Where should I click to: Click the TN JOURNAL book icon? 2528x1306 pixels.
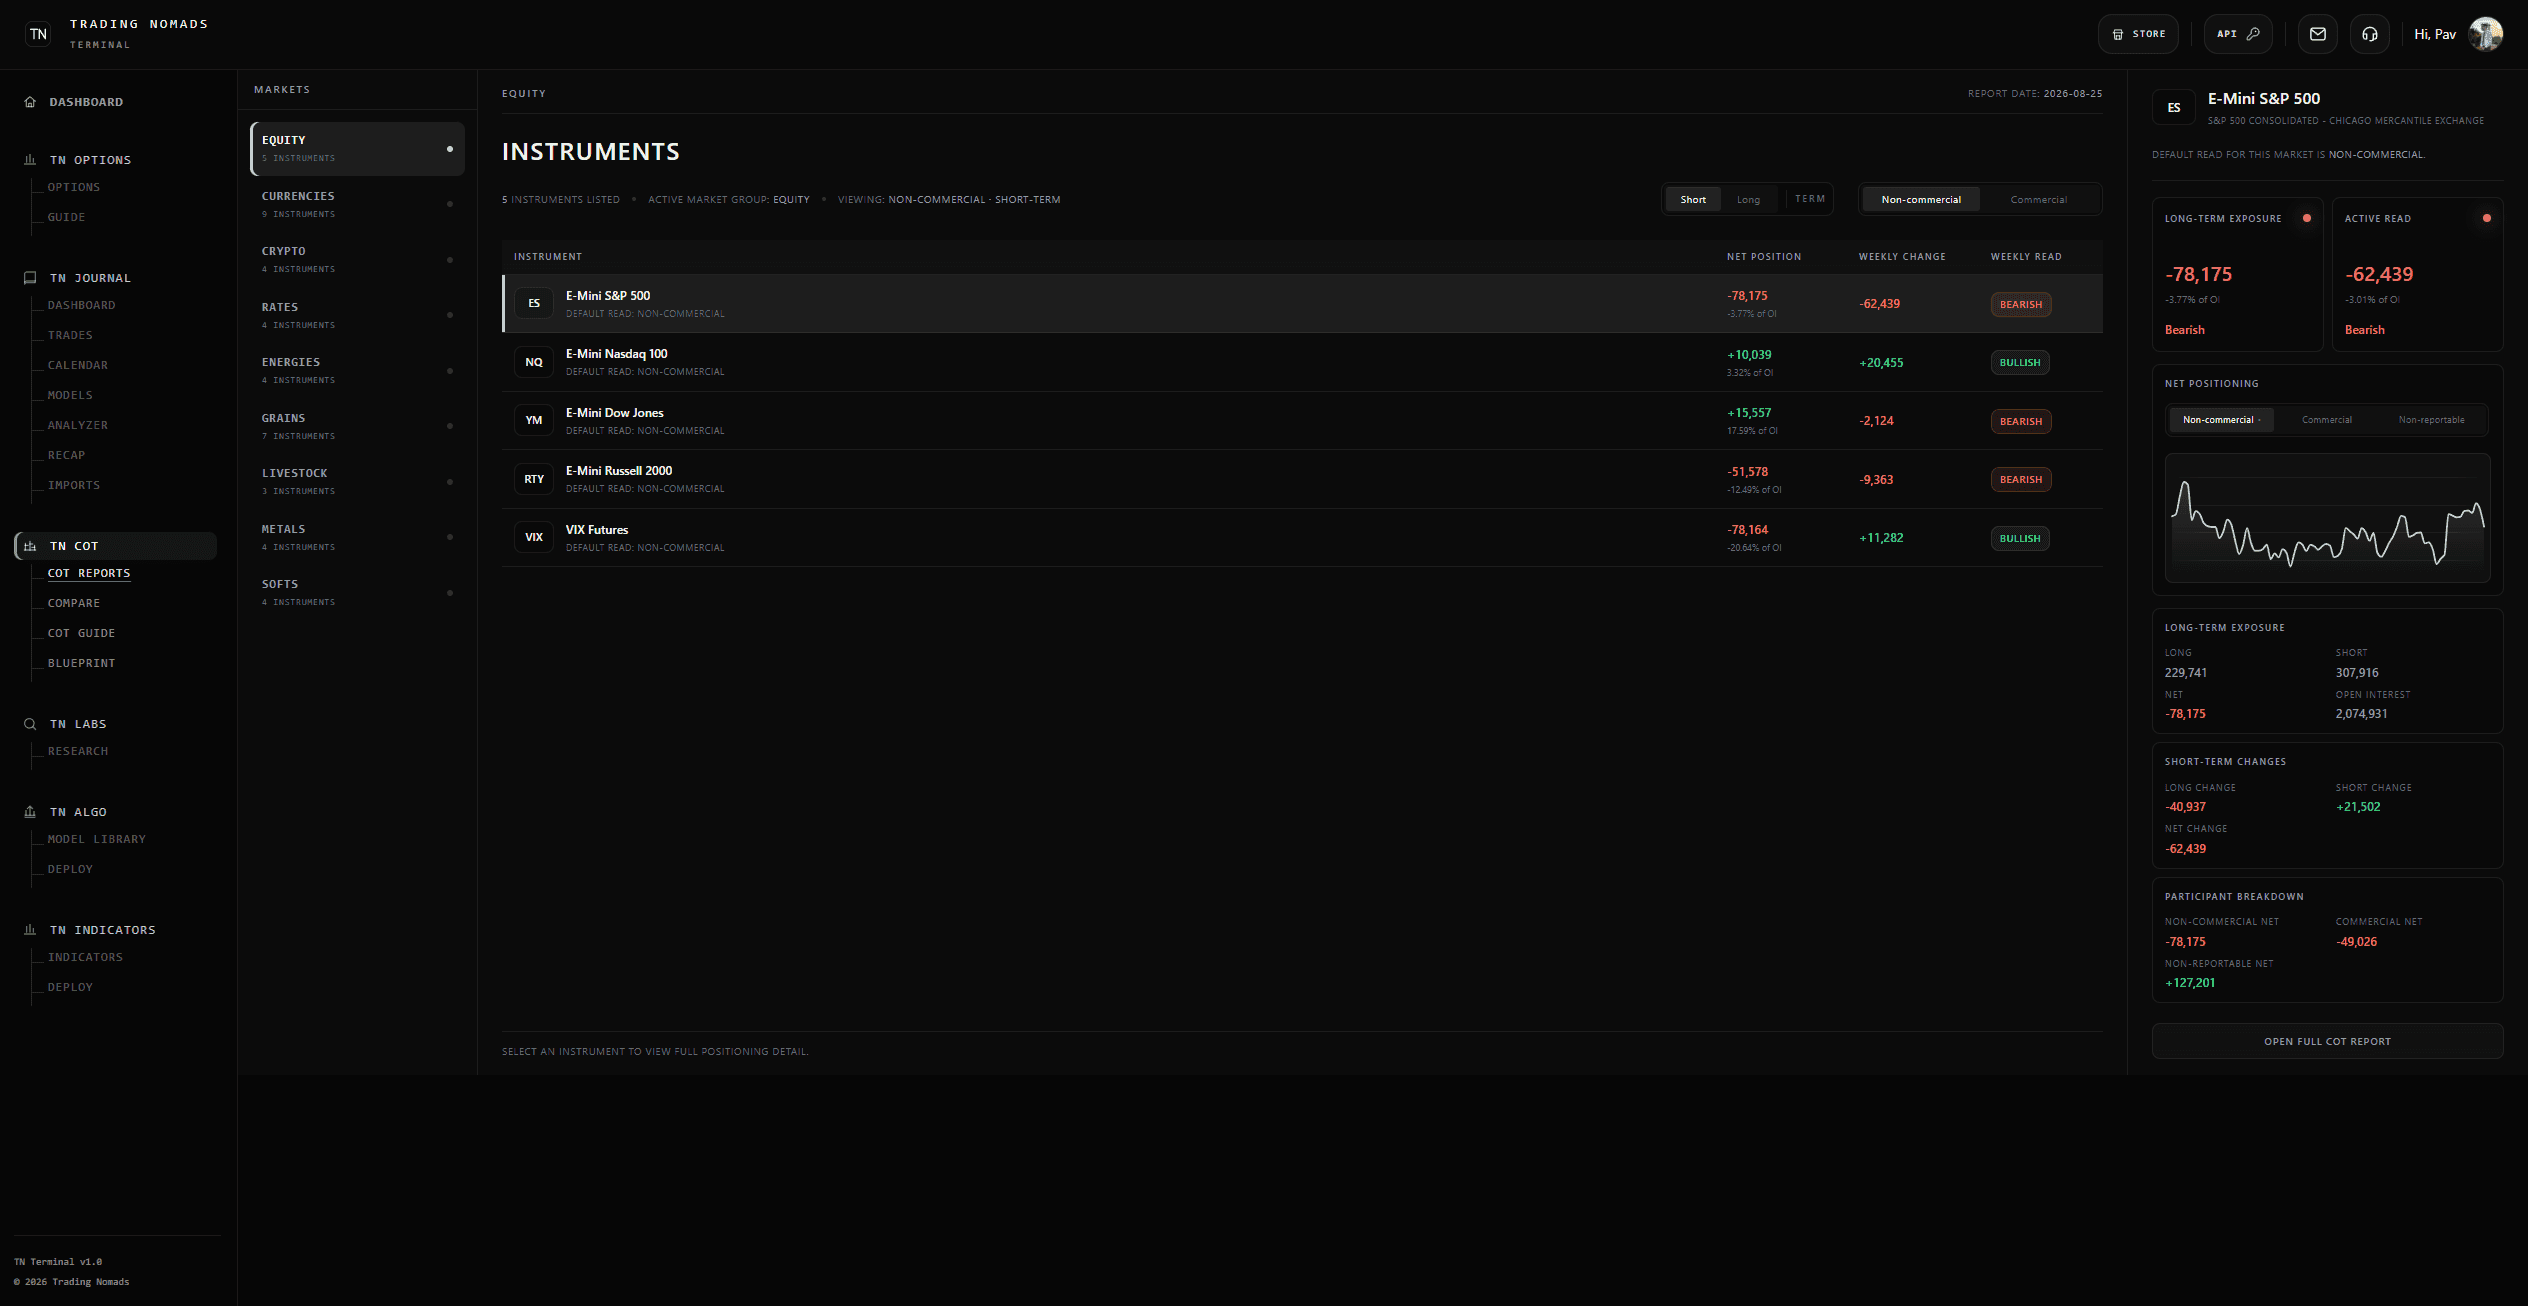pyautogui.click(x=30, y=278)
